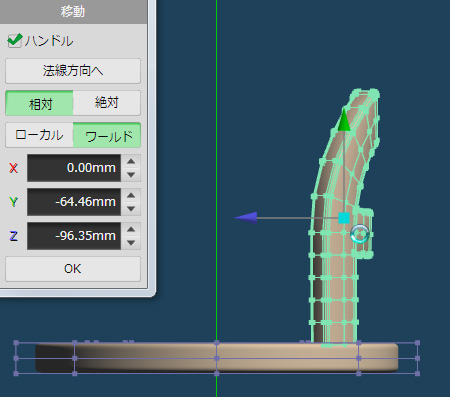The width and height of the screenshot is (450, 397).
Task: Click the teal ring rotation handle
Action: coord(360,233)
